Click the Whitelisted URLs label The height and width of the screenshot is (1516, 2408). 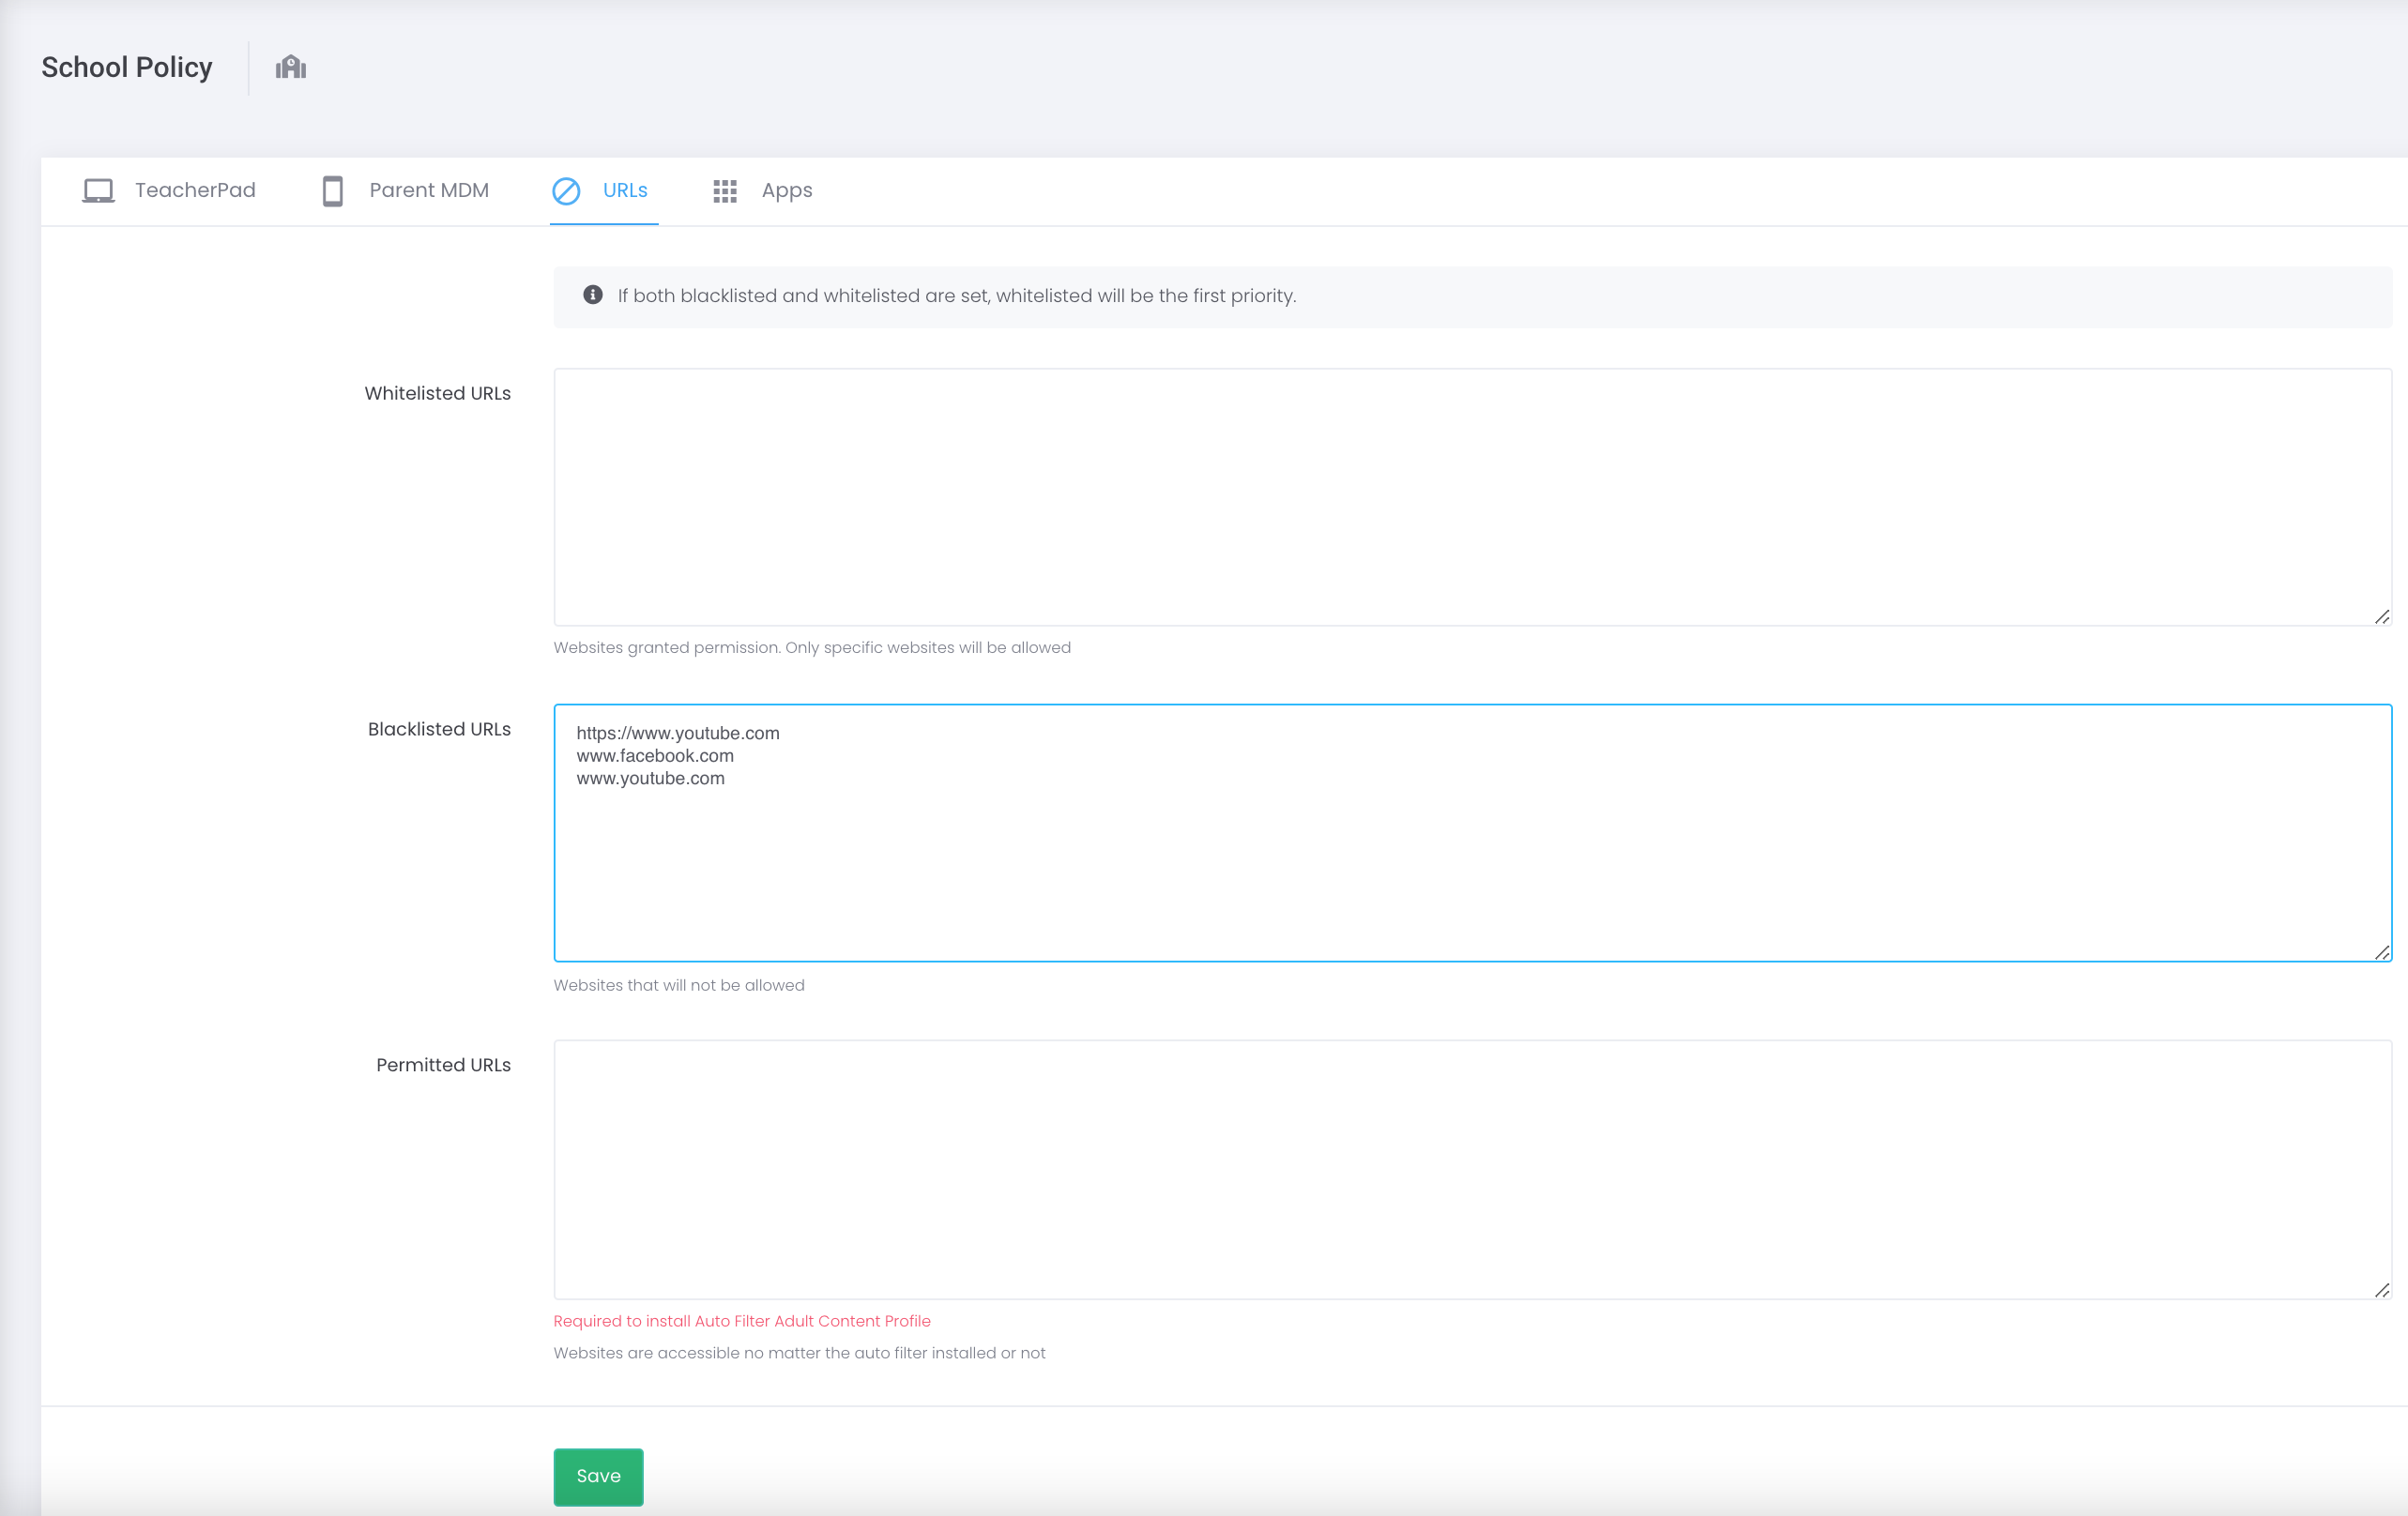coord(437,393)
